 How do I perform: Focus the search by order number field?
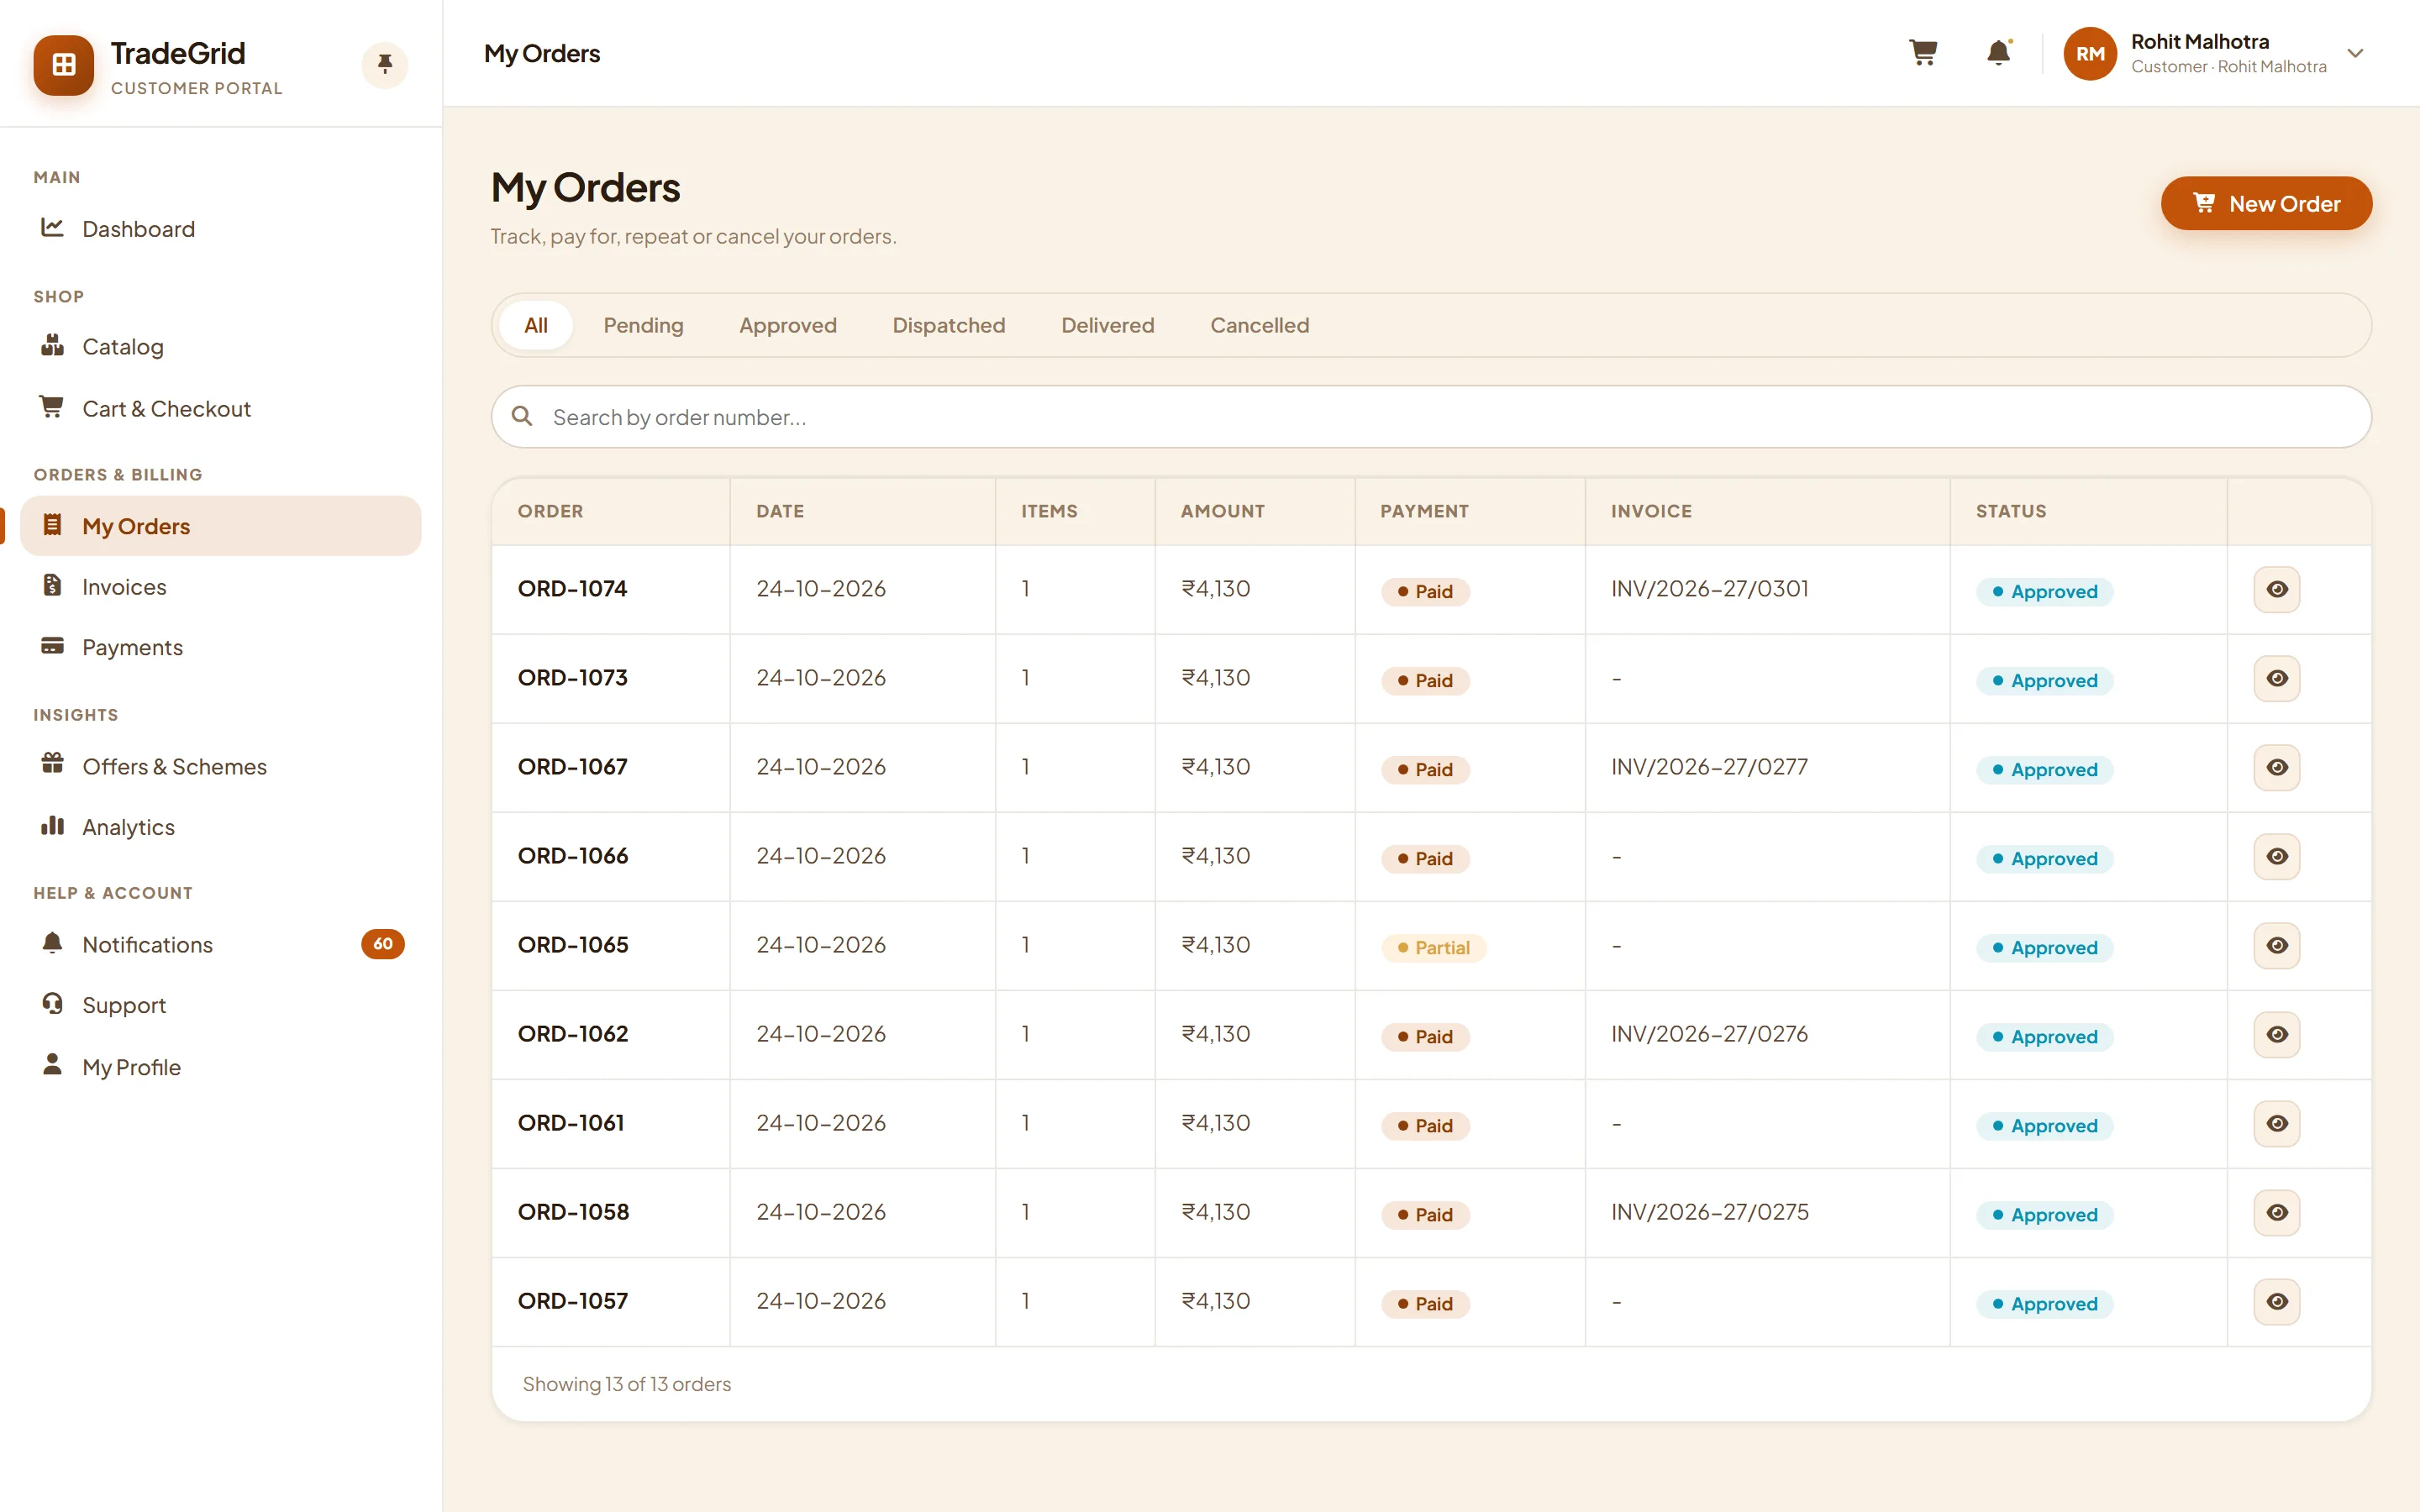[x=1430, y=417]
